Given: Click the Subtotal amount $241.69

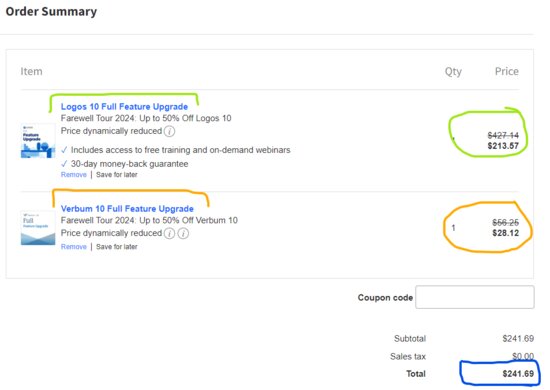Looking at the screenshot, I should tap(518, 338).
